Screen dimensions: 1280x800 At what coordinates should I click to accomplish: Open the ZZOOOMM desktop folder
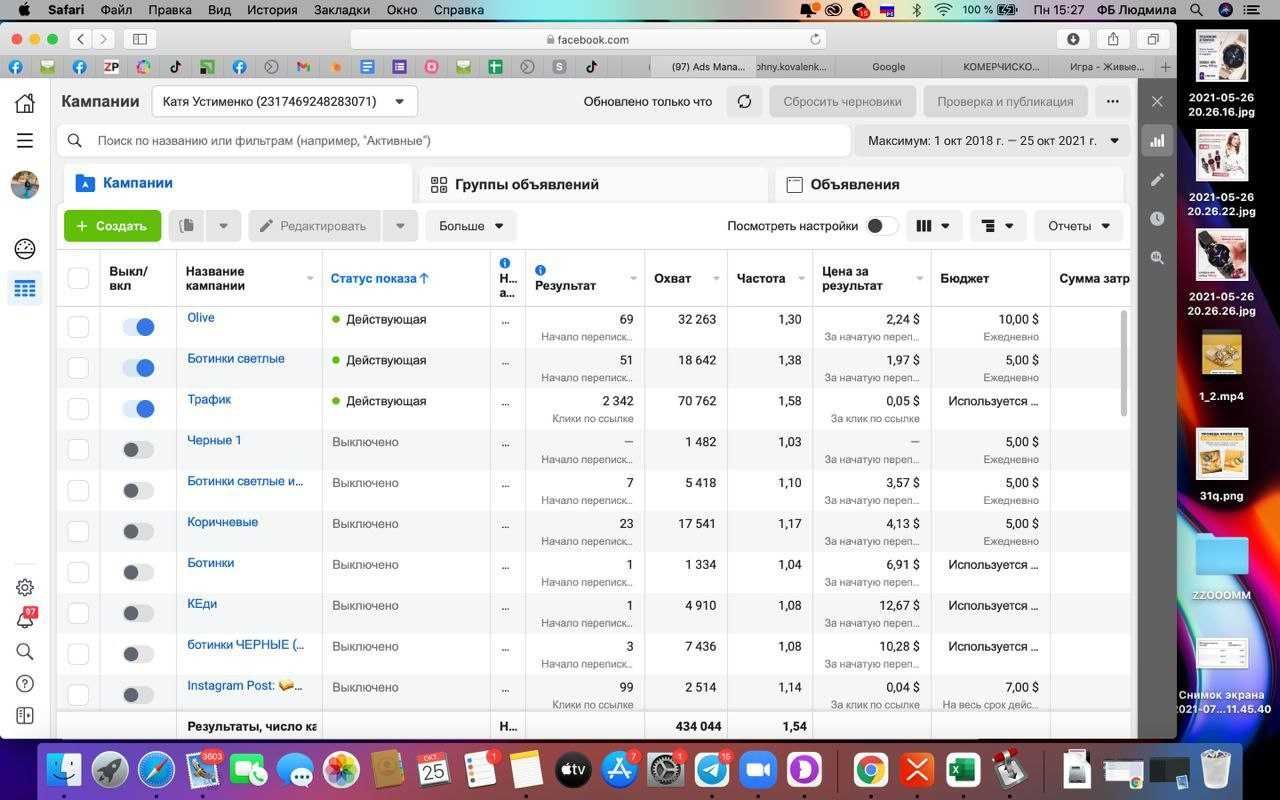[1221, 555]
